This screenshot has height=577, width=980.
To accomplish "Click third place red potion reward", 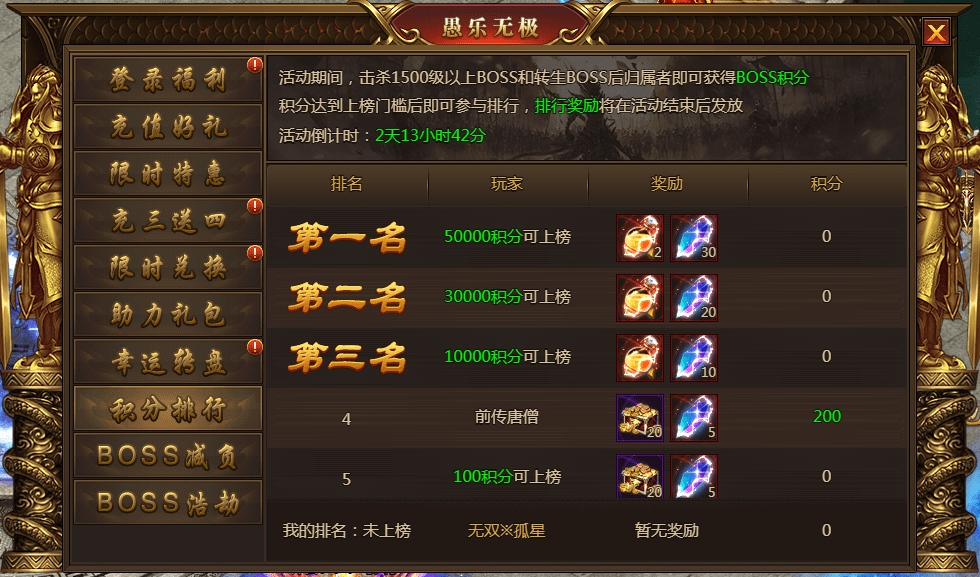I will tap(639, 358).
